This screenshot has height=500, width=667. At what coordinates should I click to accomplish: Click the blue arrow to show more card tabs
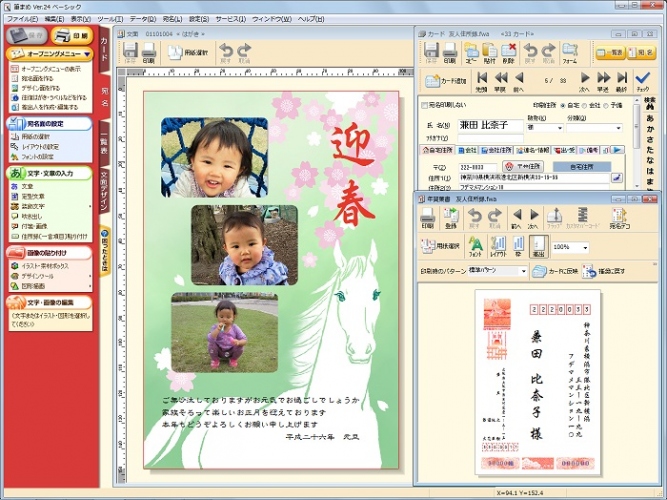pyautogui.click(x=618, y=150)
